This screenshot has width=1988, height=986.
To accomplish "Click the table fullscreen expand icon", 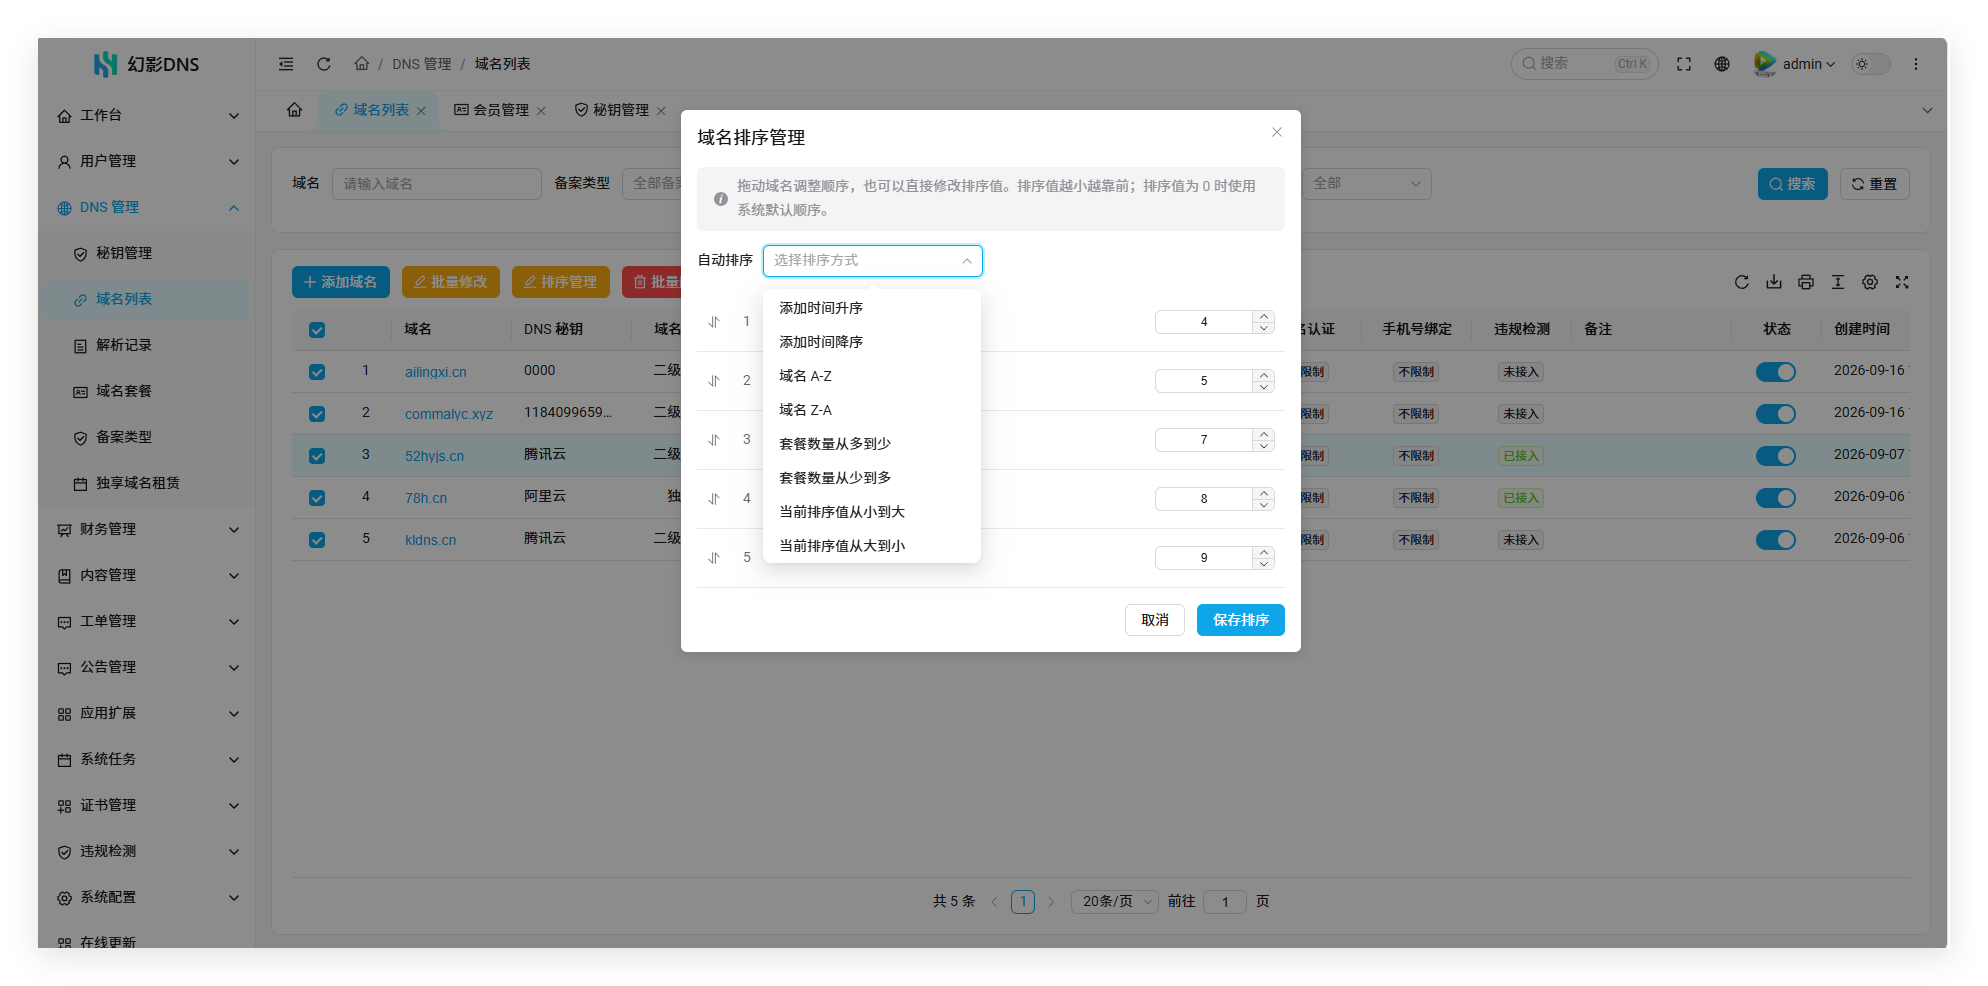I will [x=1902, y=282].
